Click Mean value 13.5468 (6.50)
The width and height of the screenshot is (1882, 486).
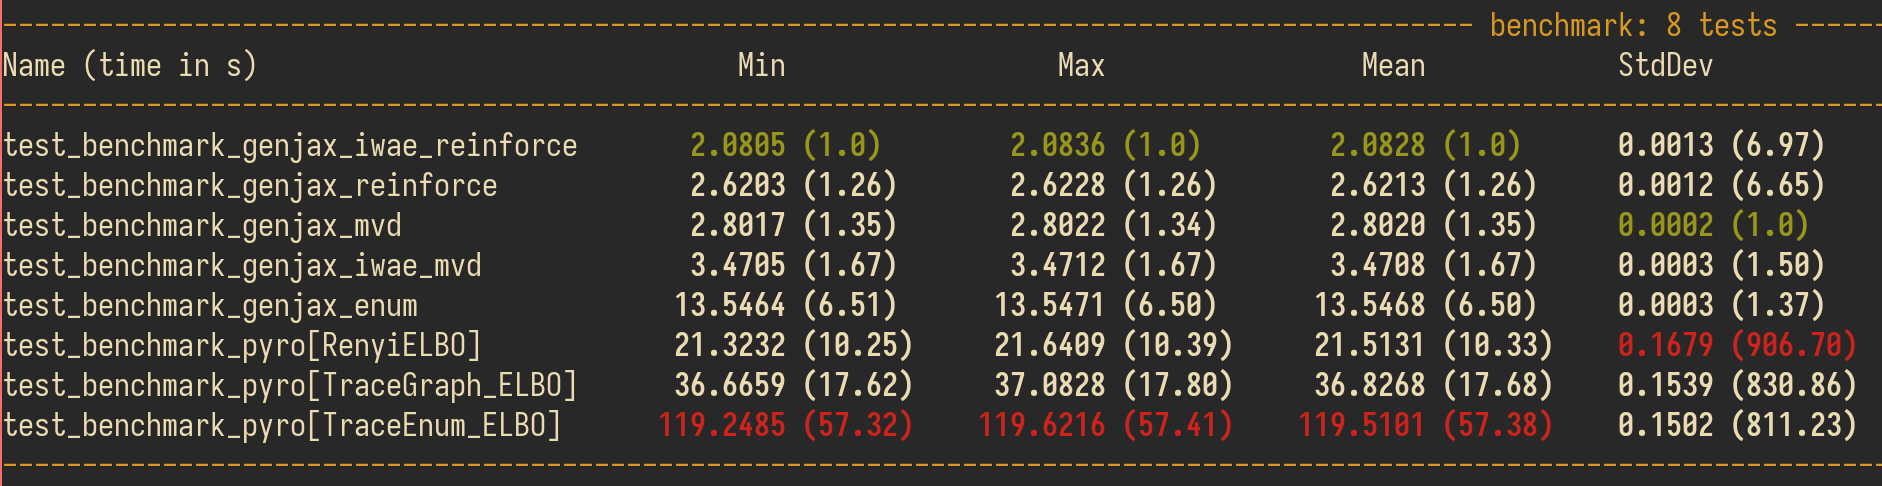click(1426, 306)
